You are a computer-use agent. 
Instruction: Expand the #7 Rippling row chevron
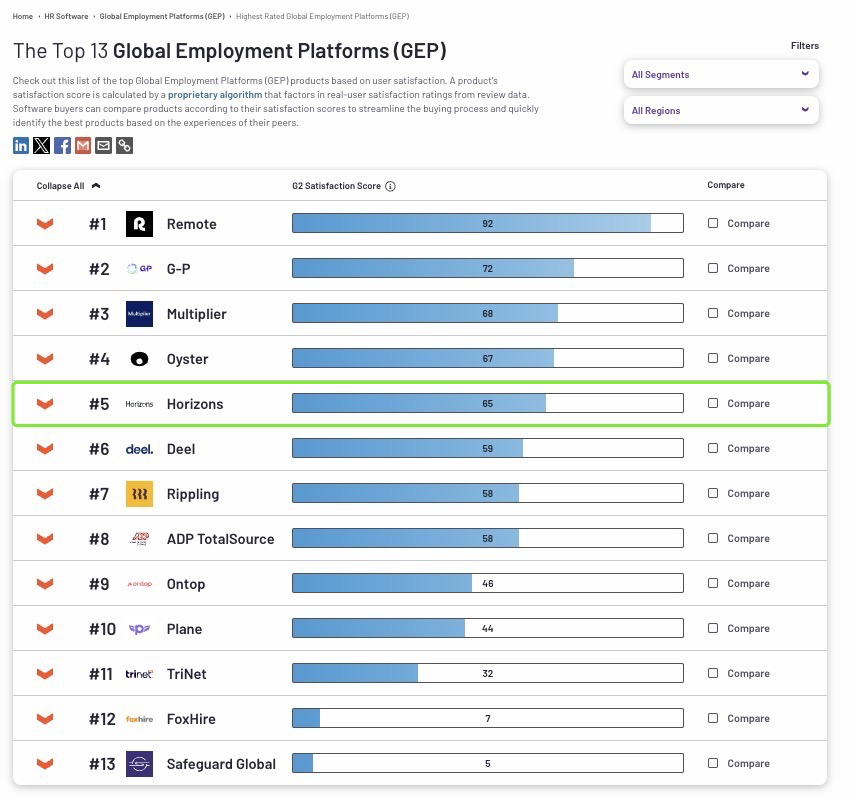click(45, 493)
